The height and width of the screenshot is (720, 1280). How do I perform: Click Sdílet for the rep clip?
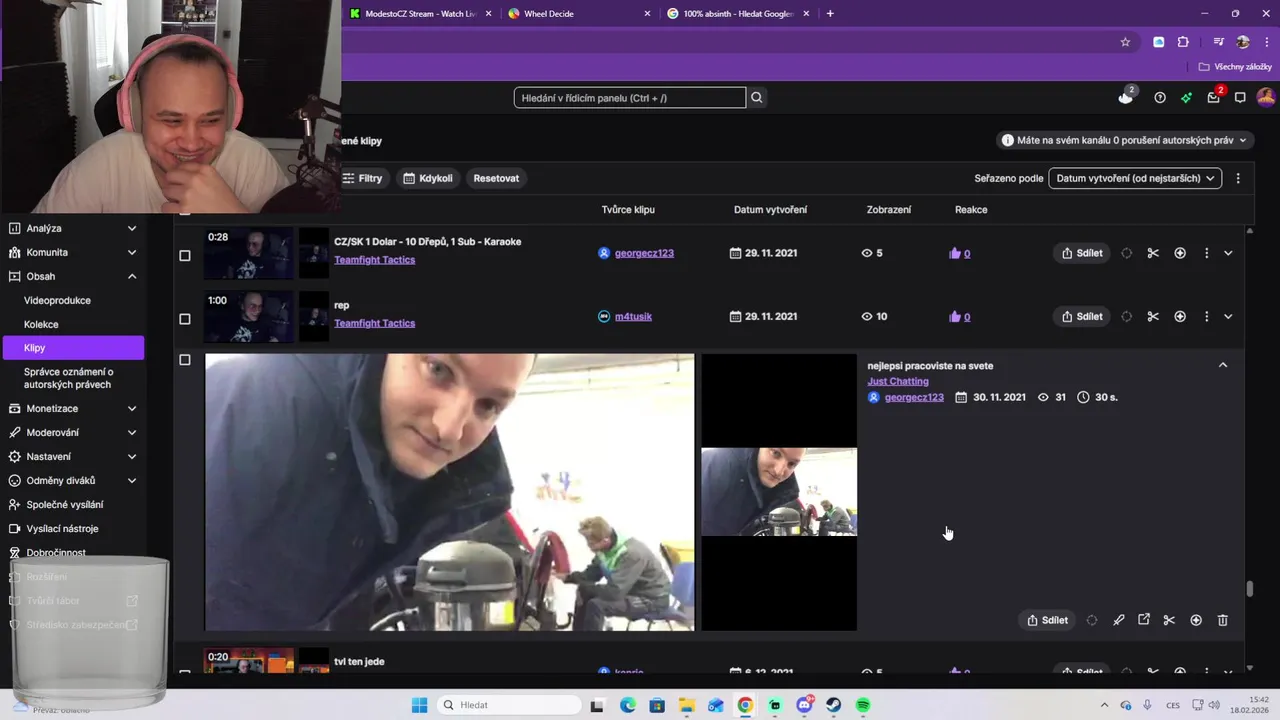[1082, 316]
